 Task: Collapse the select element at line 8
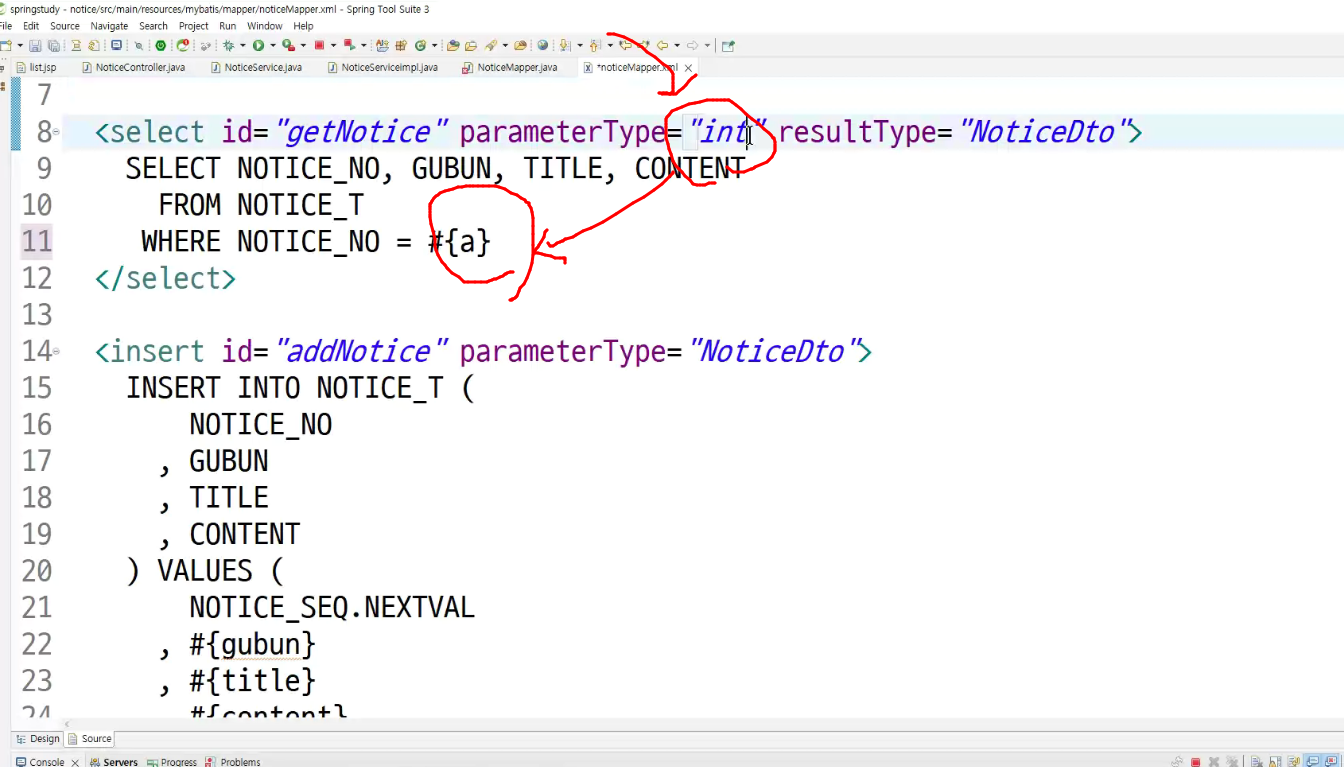point(56,131)
